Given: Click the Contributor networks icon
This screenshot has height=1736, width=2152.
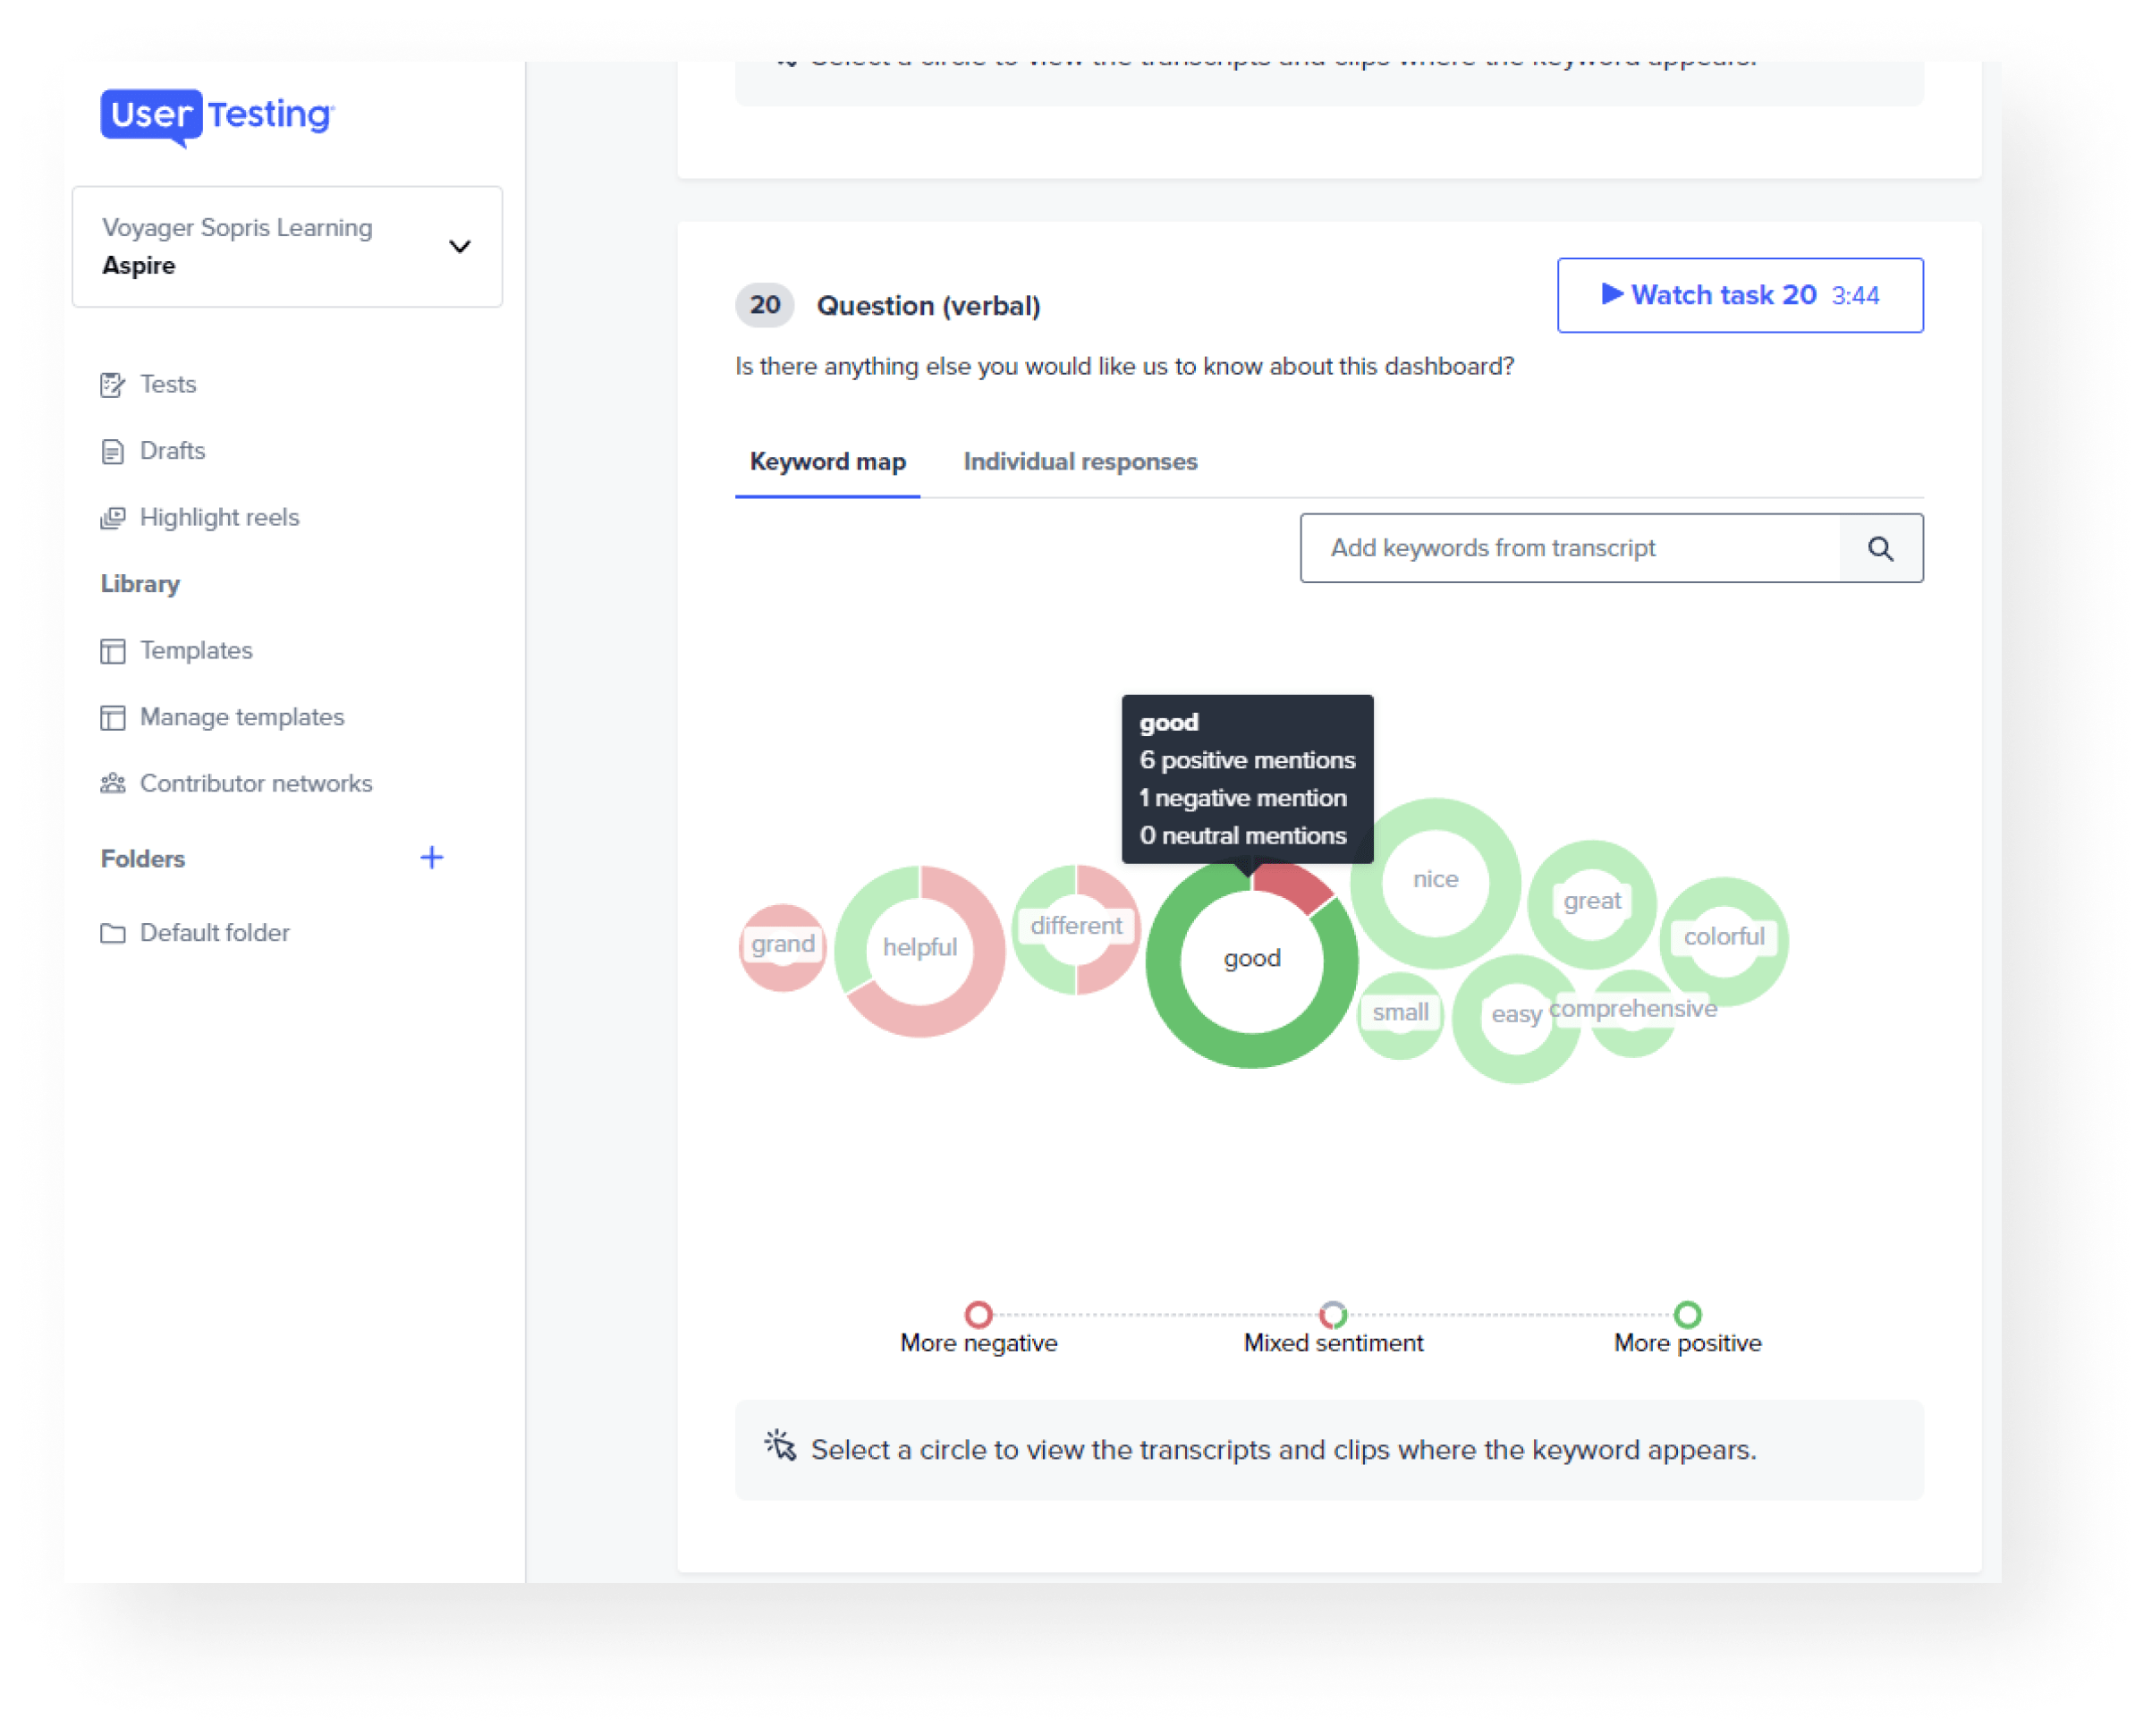Looking at the screenshot, I should [x=114, y=781].
